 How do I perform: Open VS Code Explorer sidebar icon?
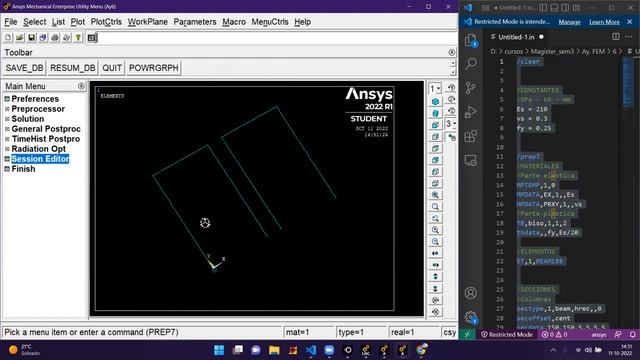click(471, 40)
